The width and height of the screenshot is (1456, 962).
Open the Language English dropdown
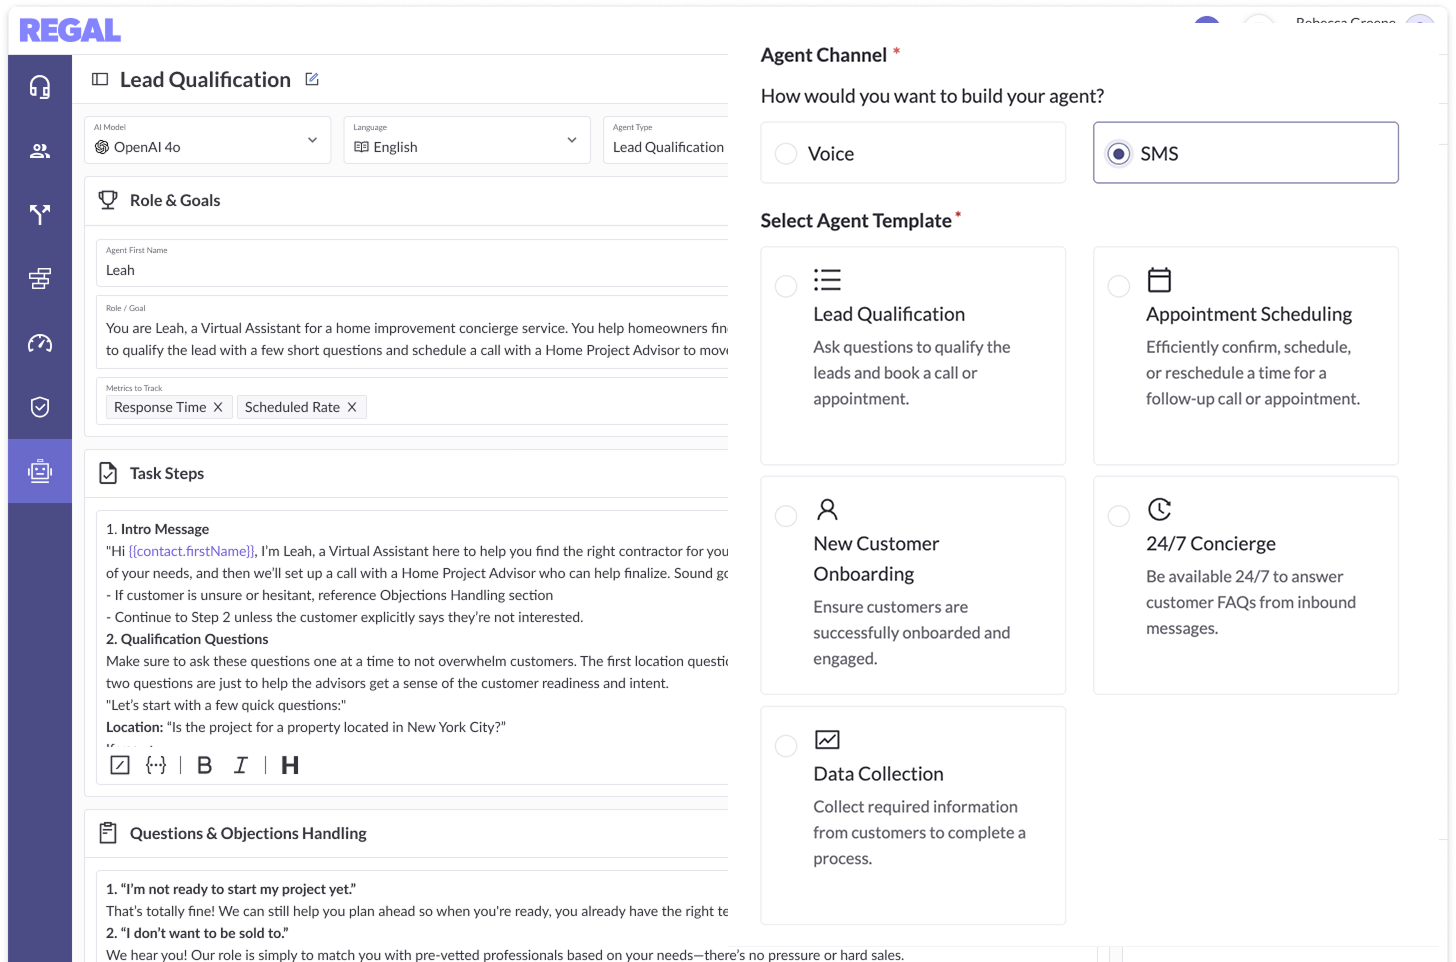(467, 140)
